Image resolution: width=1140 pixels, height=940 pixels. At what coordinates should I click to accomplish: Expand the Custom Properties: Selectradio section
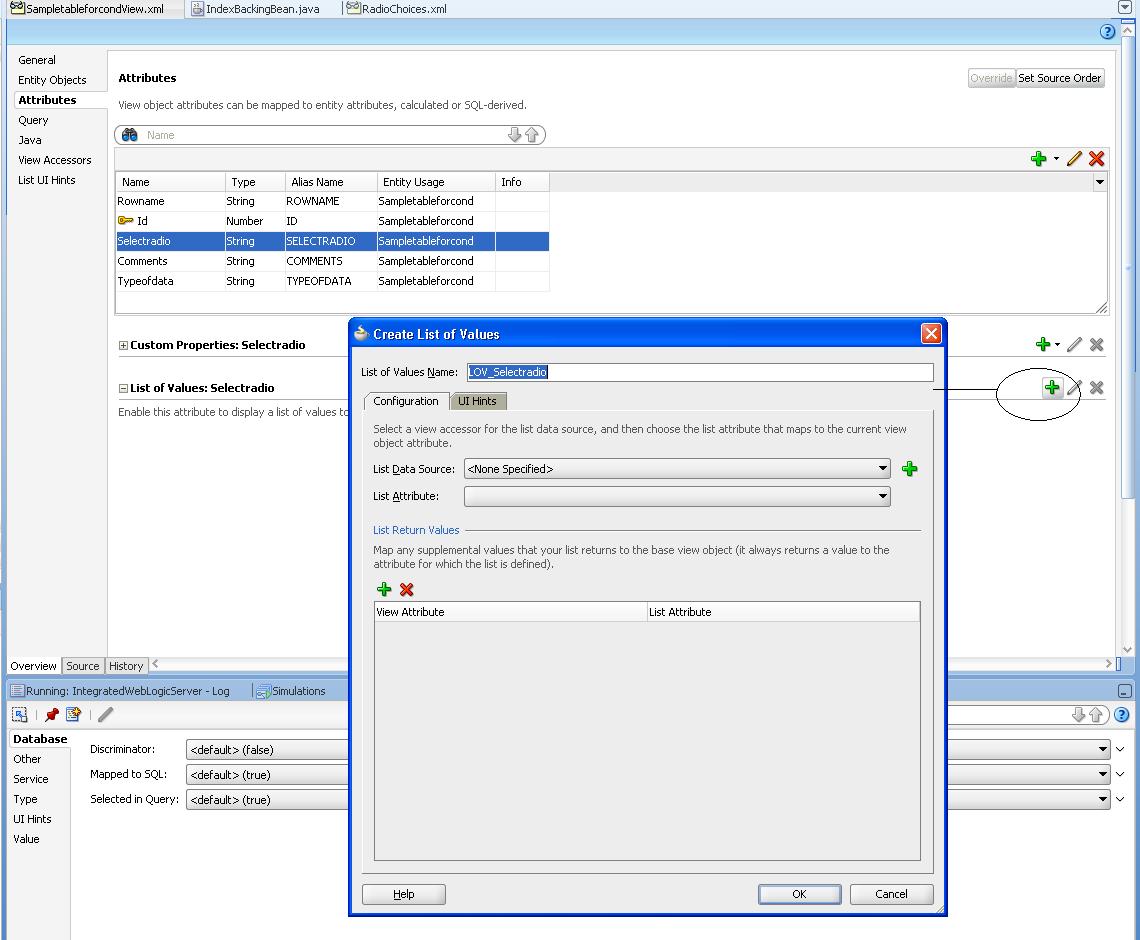(123, 345)
